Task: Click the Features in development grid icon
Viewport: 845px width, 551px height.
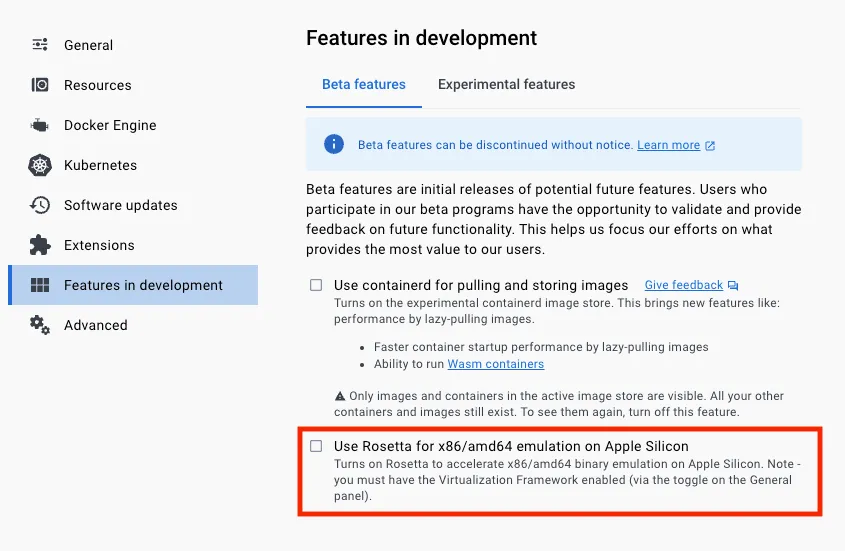Action: tap(40, 285)
